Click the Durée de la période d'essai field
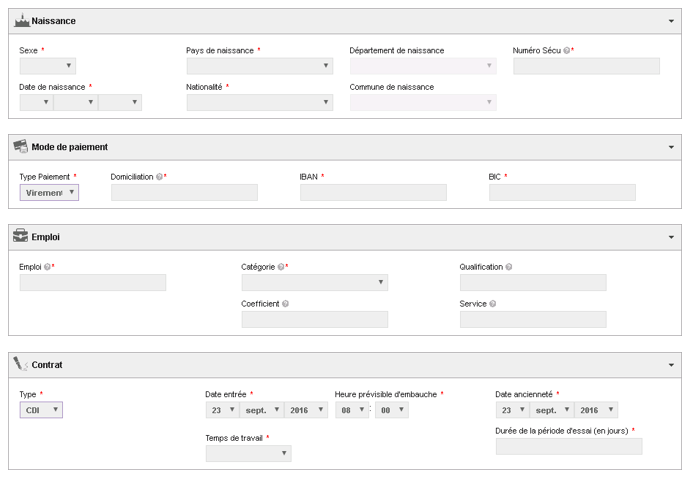This screenshot has width=692, height=477. pos(569,447)
